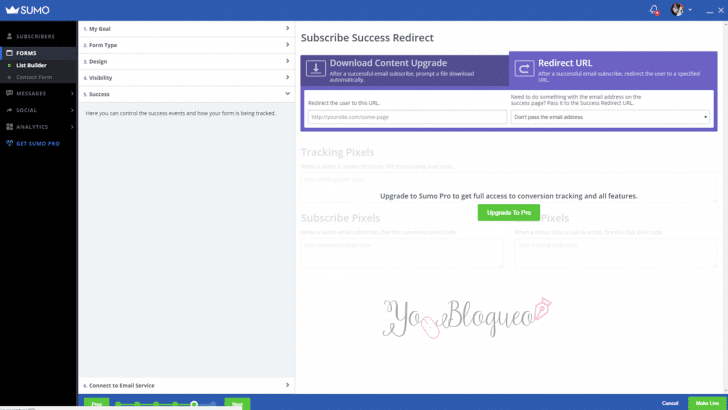Viewport: 728px width, 410px height.
Task: Open List Builder in the sidebar
Action: (31, 65)
